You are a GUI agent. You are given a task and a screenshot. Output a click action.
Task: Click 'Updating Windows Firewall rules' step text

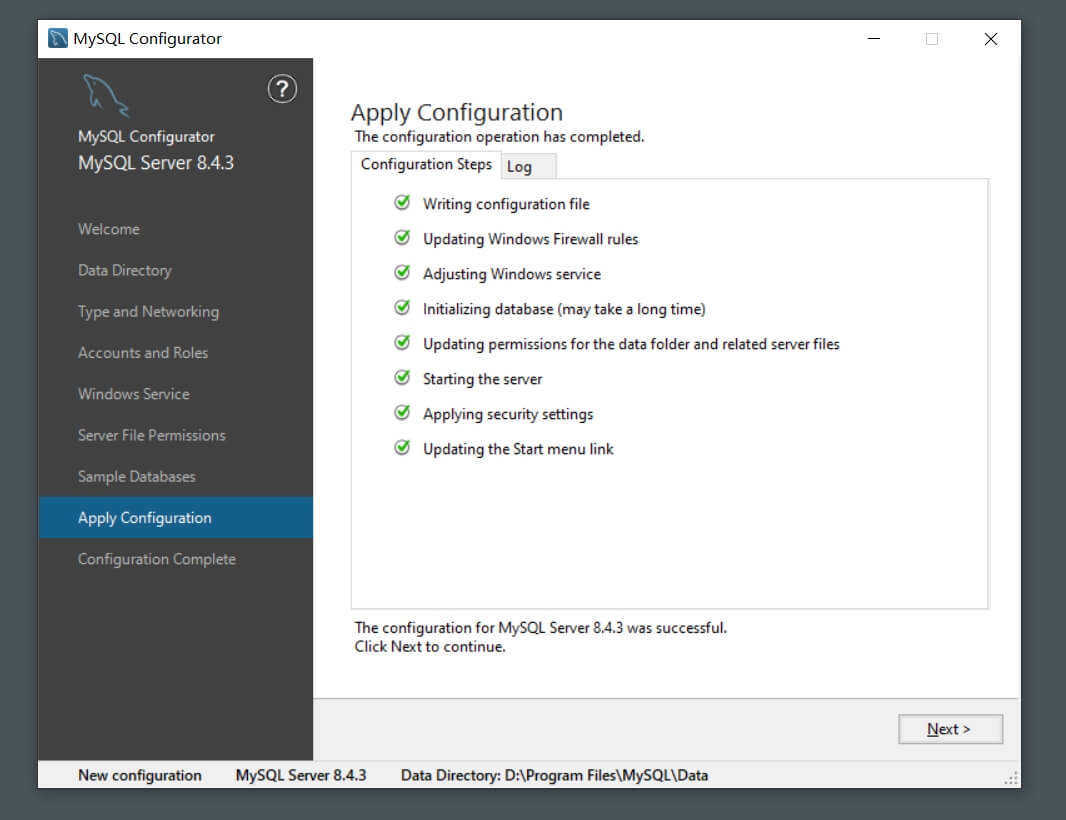pos(530,239)
